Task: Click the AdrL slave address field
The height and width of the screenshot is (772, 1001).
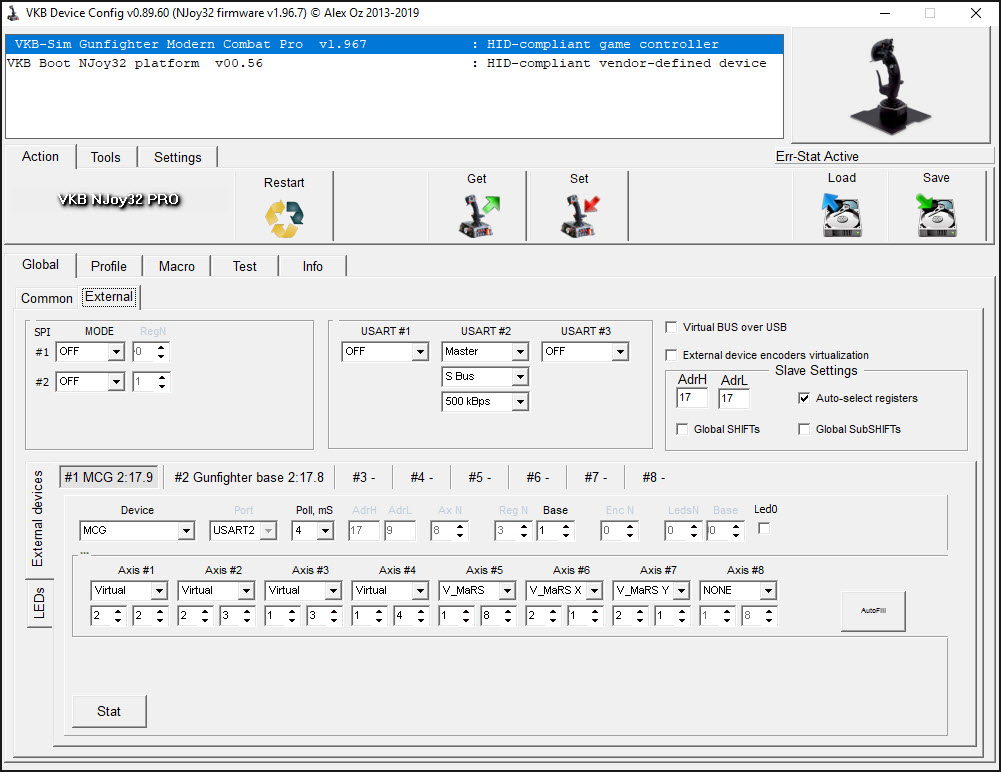Action: pyautogui.click(x=734, y=398)
